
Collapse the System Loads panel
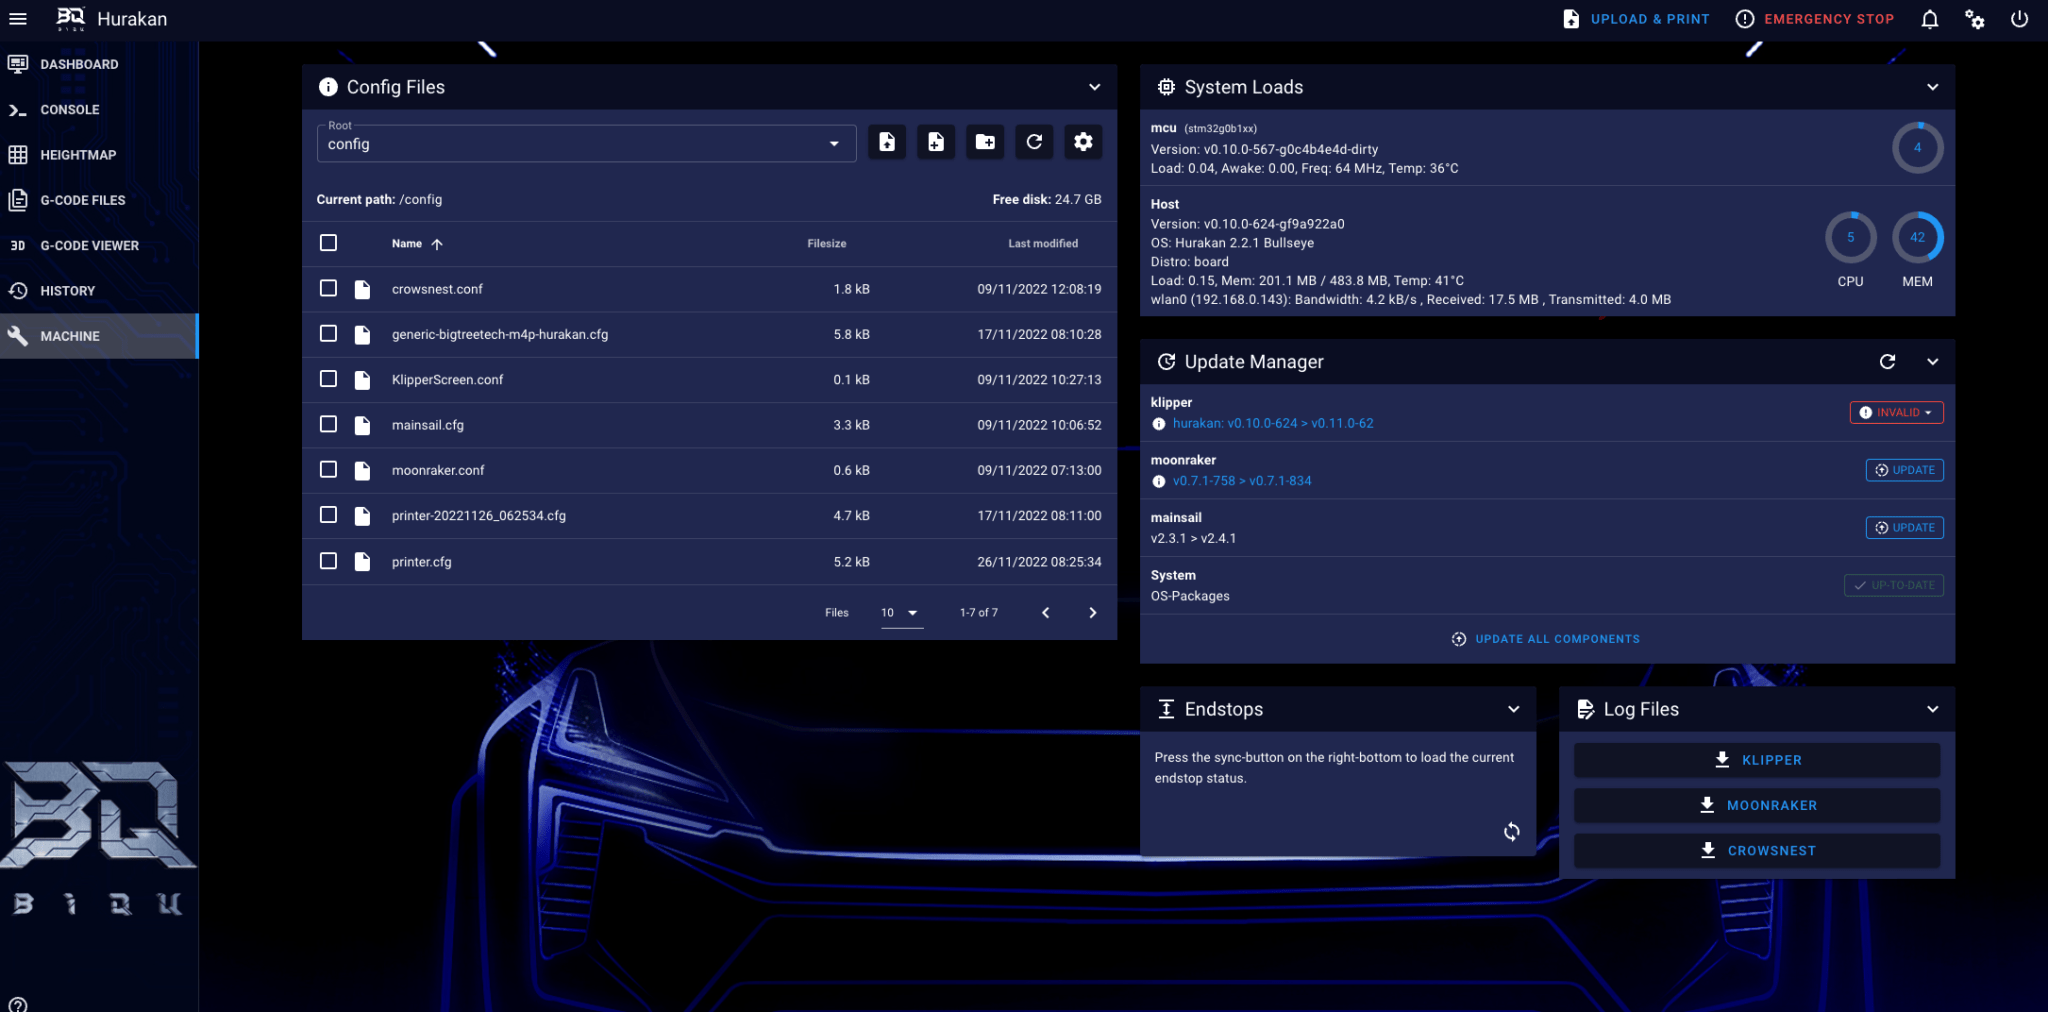point(1932,87)
